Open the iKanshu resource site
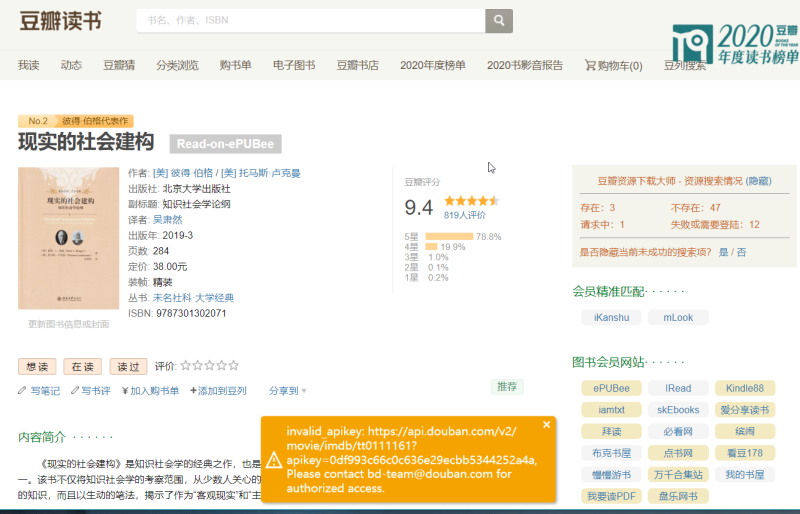Image resolution: width=800 pixels, height=514 pixels. [611, 317]
